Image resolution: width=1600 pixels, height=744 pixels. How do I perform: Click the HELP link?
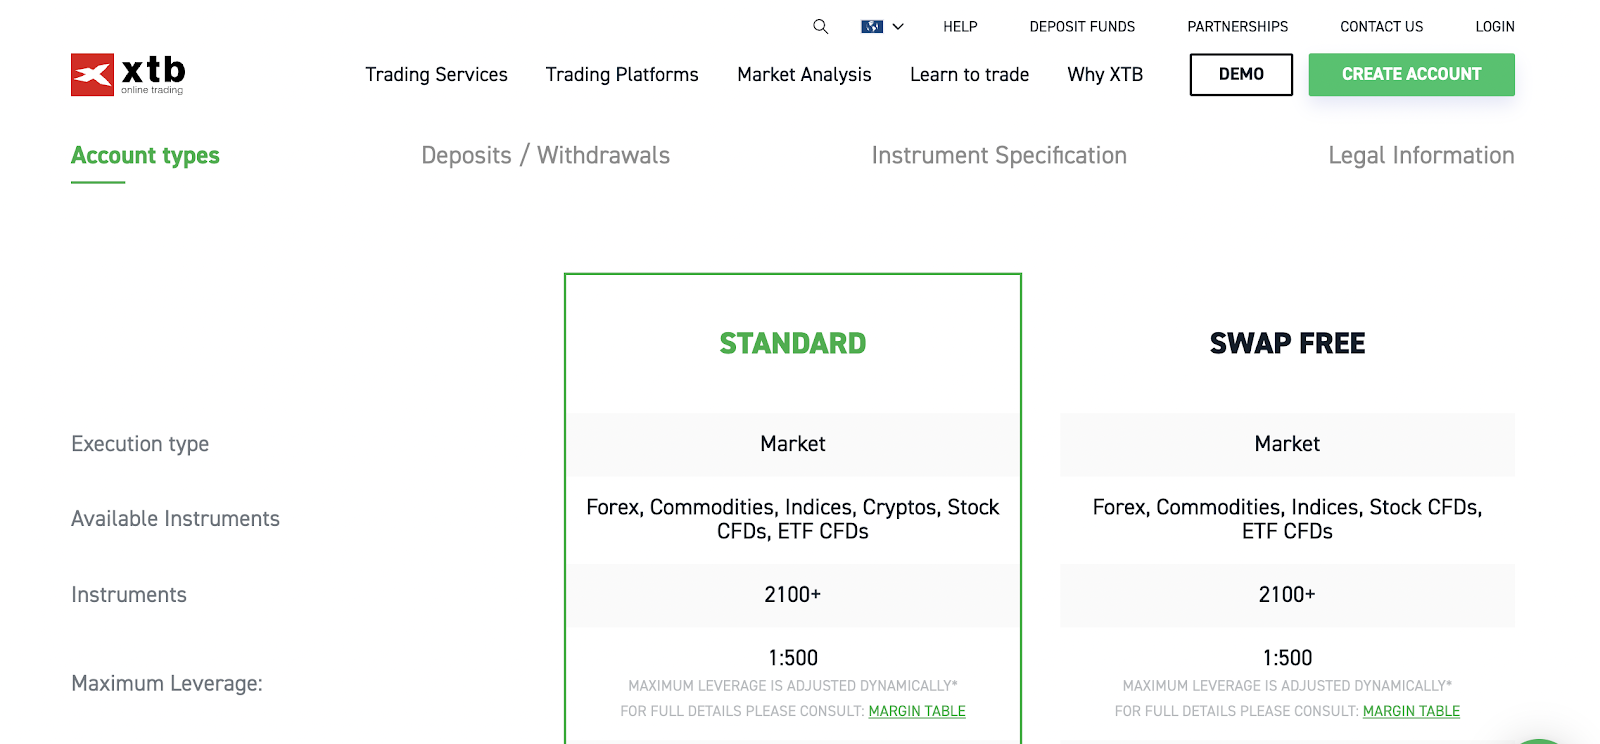tap(960, 27)
